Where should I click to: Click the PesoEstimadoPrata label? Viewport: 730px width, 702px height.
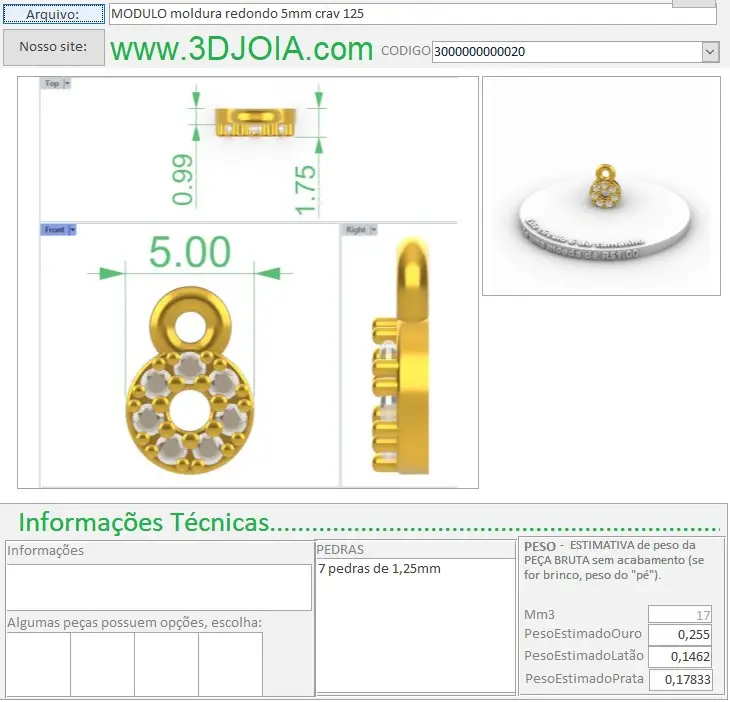[x=584, y=679]
